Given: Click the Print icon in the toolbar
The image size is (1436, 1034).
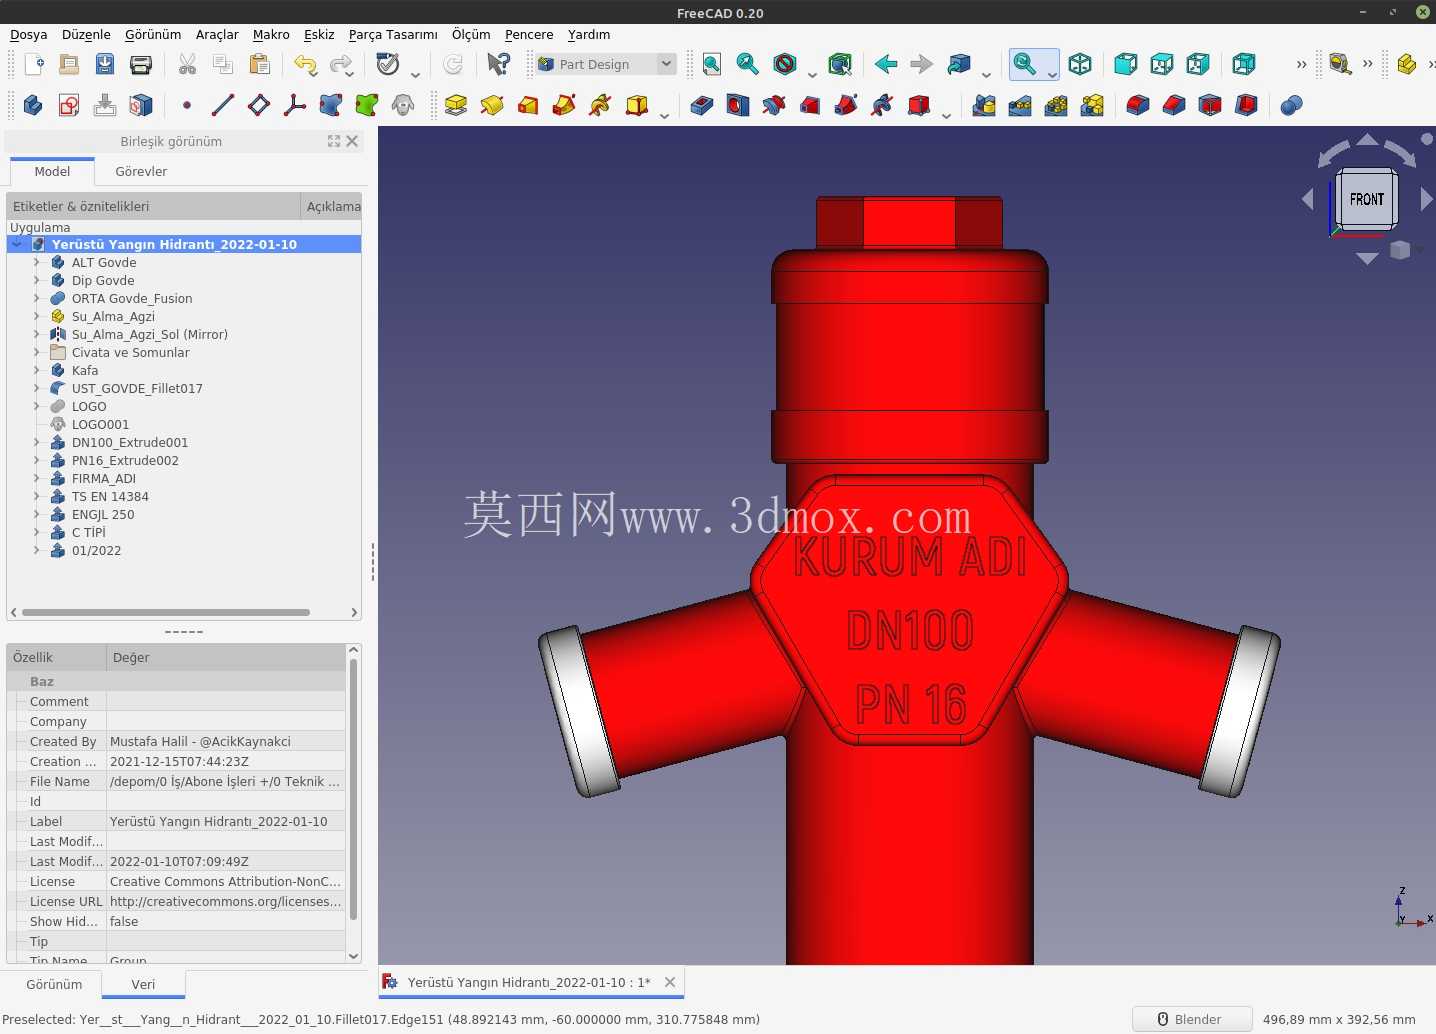Looking at the screenshot, I should pos(141,65).
